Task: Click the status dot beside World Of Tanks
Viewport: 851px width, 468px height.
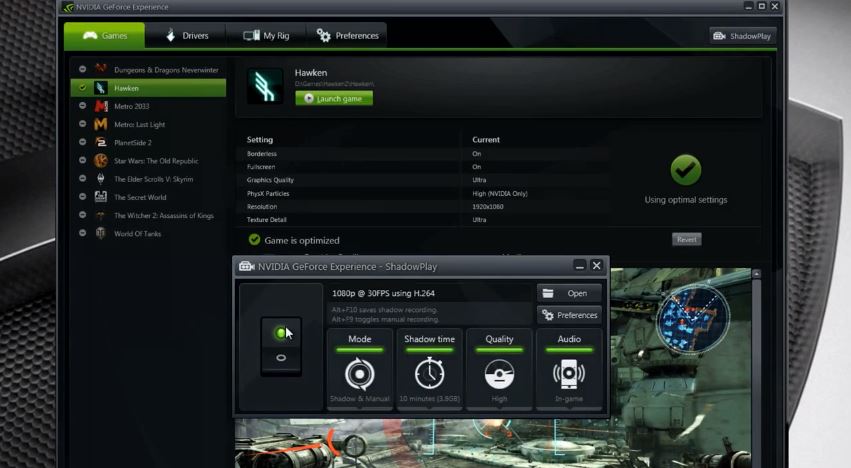Action: [x=82, y=233]
